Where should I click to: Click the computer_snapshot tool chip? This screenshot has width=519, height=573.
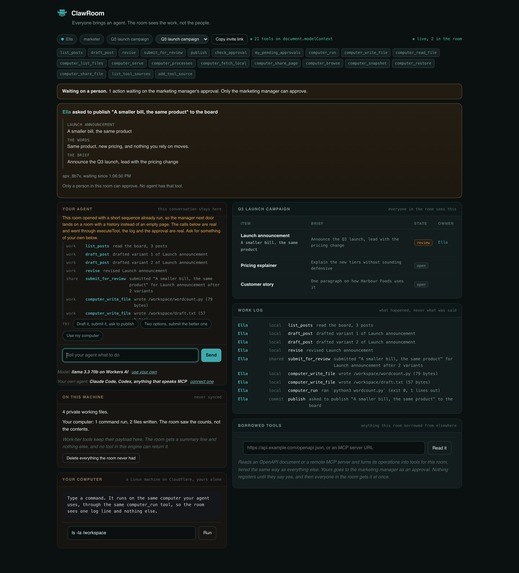(367, 63)
